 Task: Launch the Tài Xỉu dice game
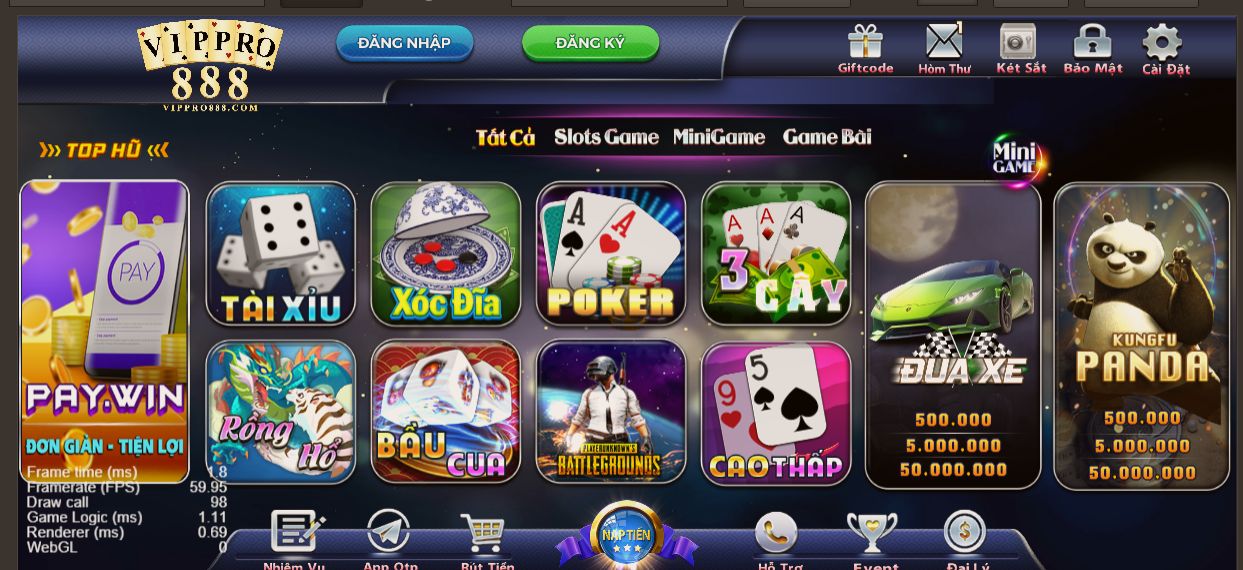(281, 254)
